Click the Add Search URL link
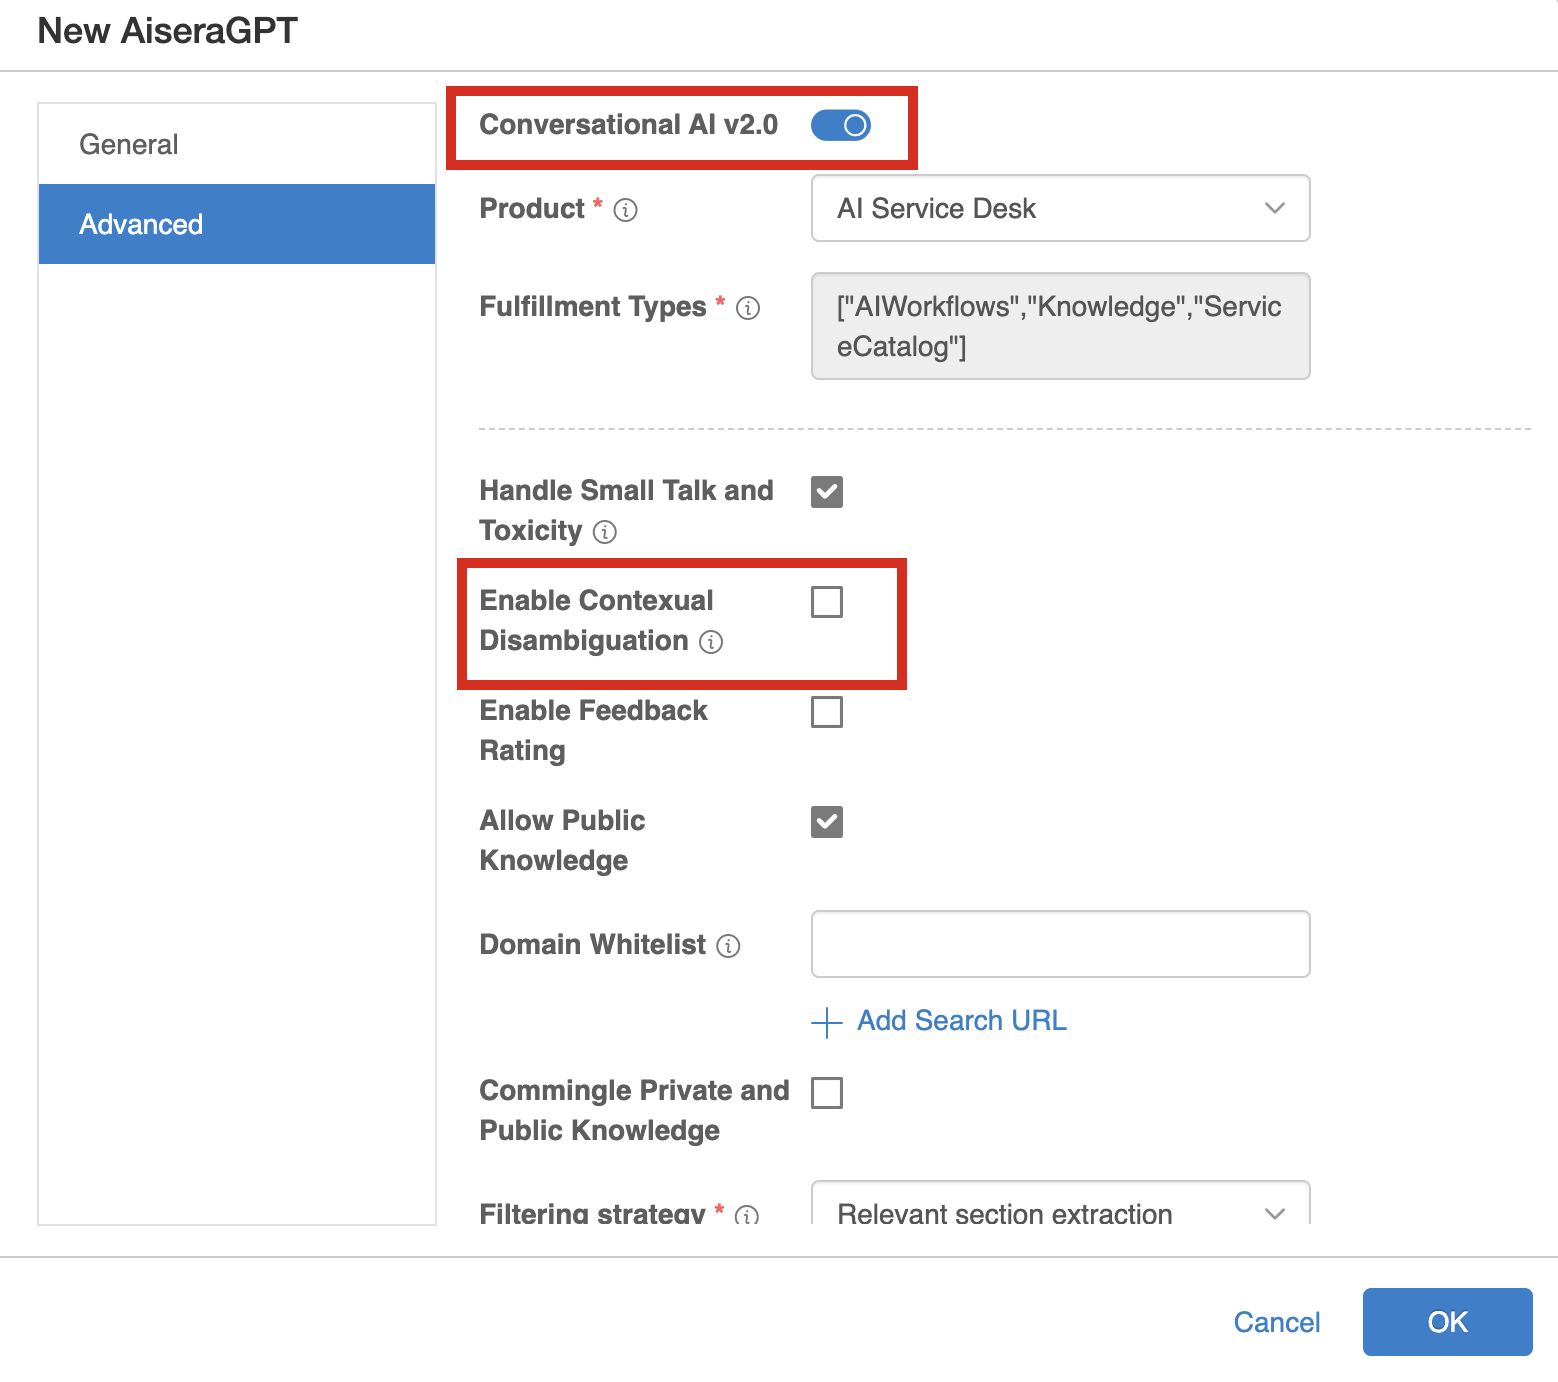The height and width of the screenshot is (1382, 1558). [962, 1021]
